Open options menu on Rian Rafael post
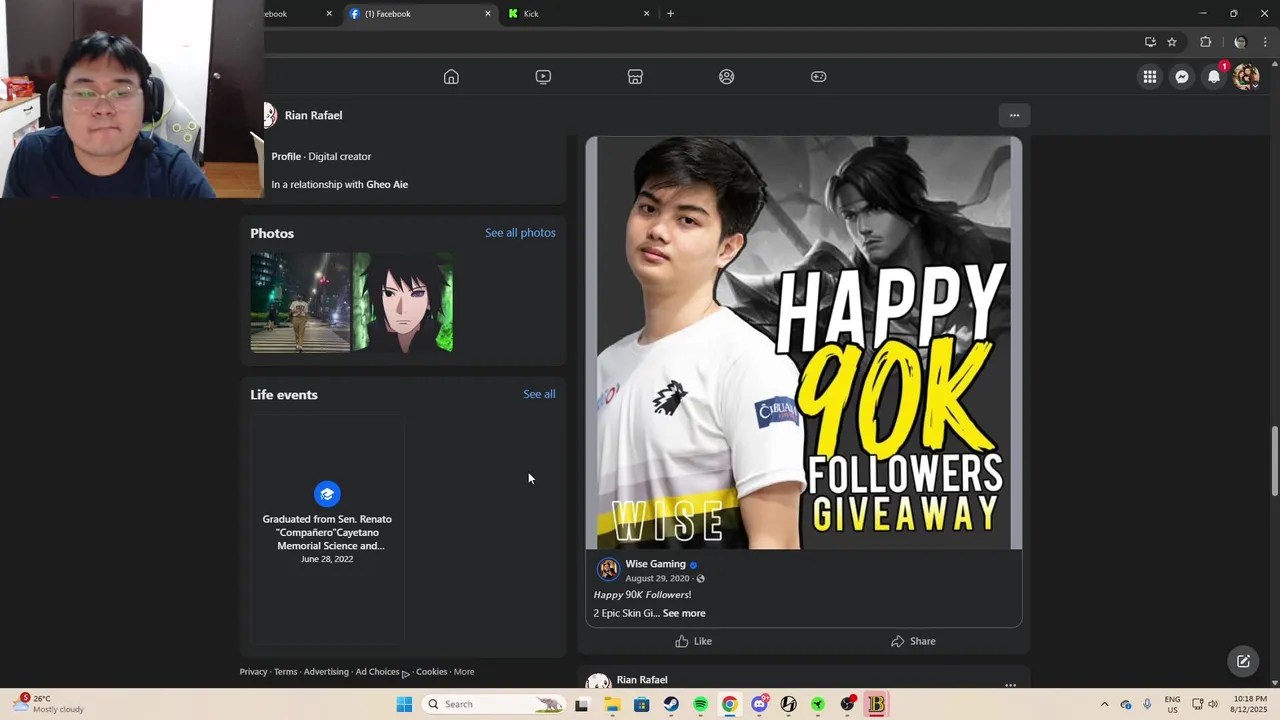This screenshot has width=1280, height=720. tap(1010, 685)
